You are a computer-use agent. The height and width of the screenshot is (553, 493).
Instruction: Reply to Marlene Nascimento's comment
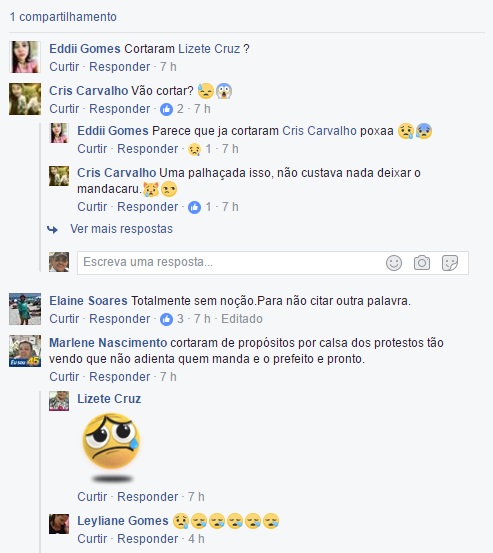[x=120, y=377]
